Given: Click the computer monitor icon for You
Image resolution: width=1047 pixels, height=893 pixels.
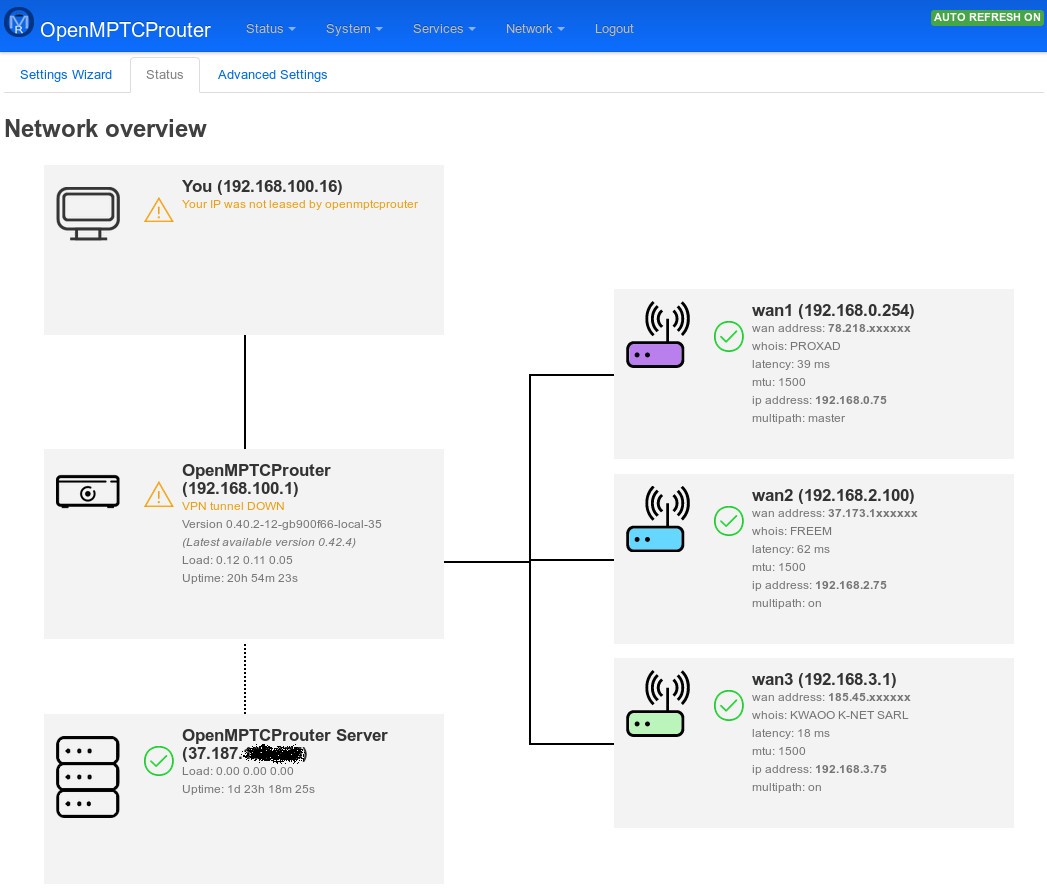Looking at the screenshot, I should (88, 213).
